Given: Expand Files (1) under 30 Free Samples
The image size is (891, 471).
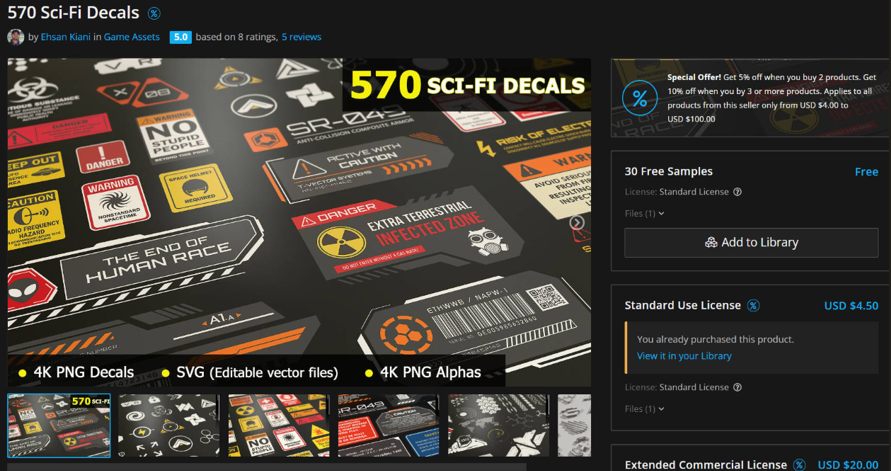Looking at the screenshot, I should [644, 214].
